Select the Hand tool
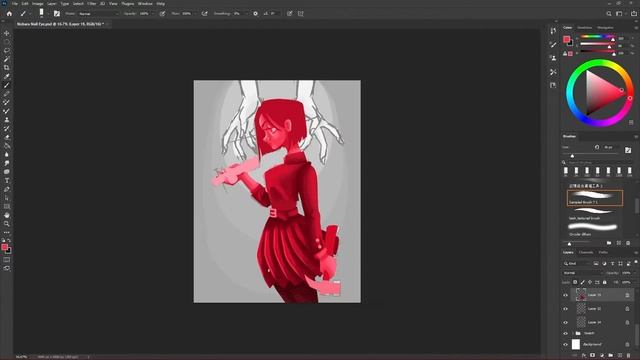The width and height of the screenshot is (640, 360). point(7,215)
